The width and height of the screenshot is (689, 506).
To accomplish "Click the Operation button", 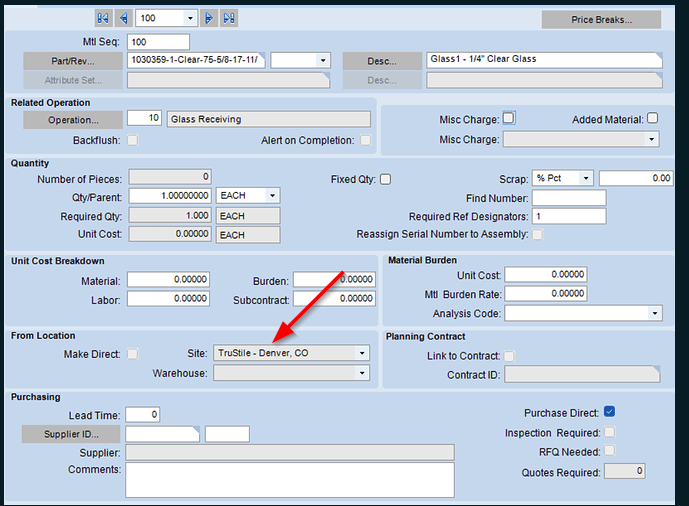I will pos(73,119).
